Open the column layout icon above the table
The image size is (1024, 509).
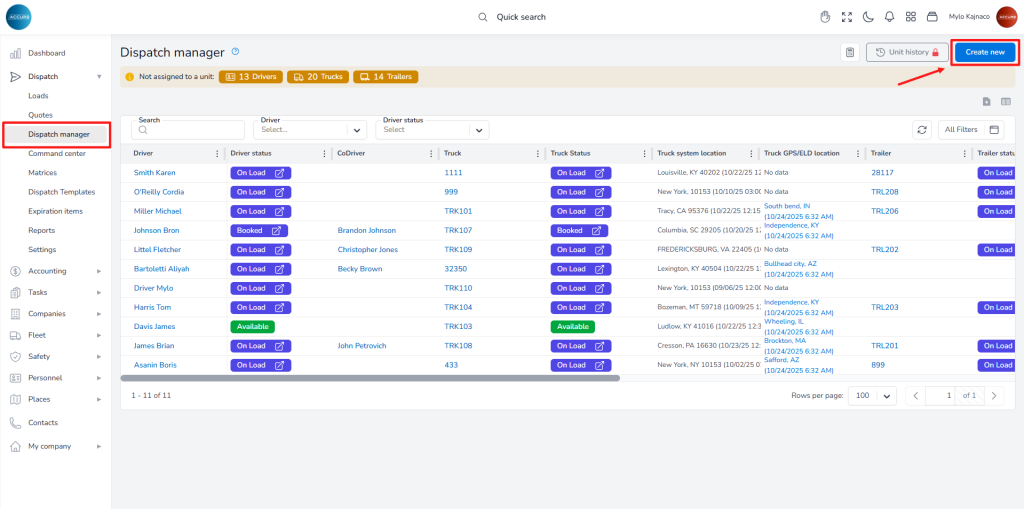tap(1006, 101)
